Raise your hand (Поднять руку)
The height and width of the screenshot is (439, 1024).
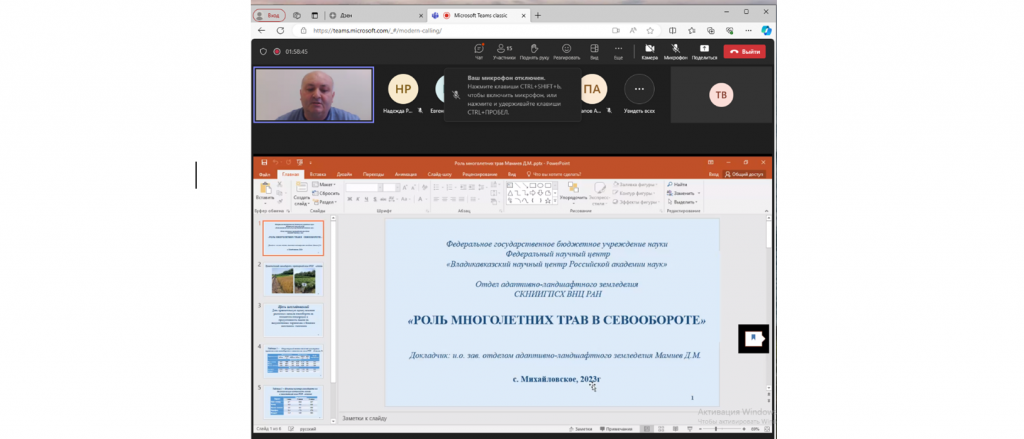click(x=534, y=52)
